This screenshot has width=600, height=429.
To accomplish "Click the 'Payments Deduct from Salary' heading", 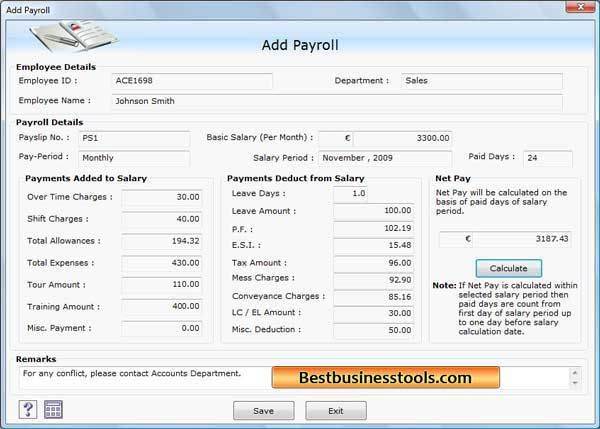I will [295, 178].
